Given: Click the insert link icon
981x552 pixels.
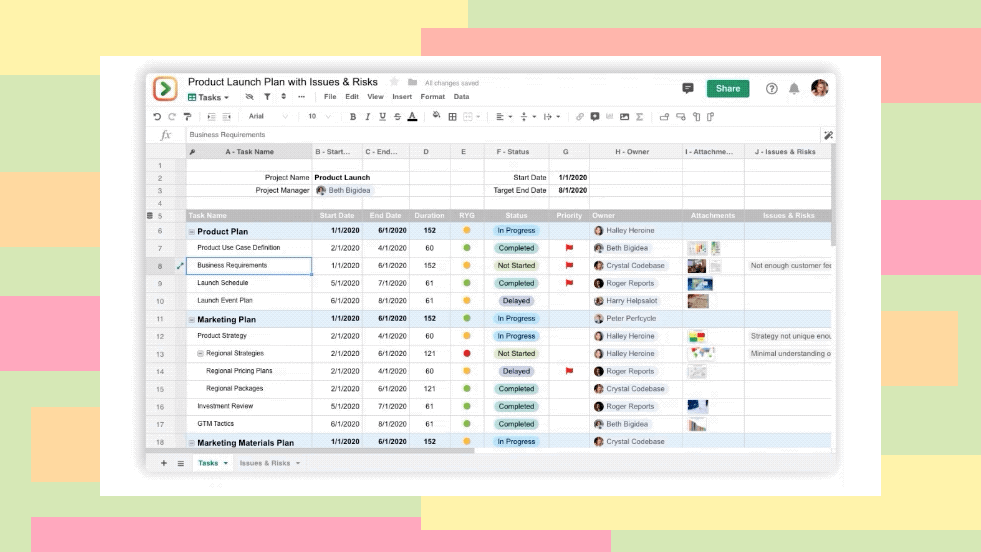Looking at the screenshot, I should tap(579, 117).
